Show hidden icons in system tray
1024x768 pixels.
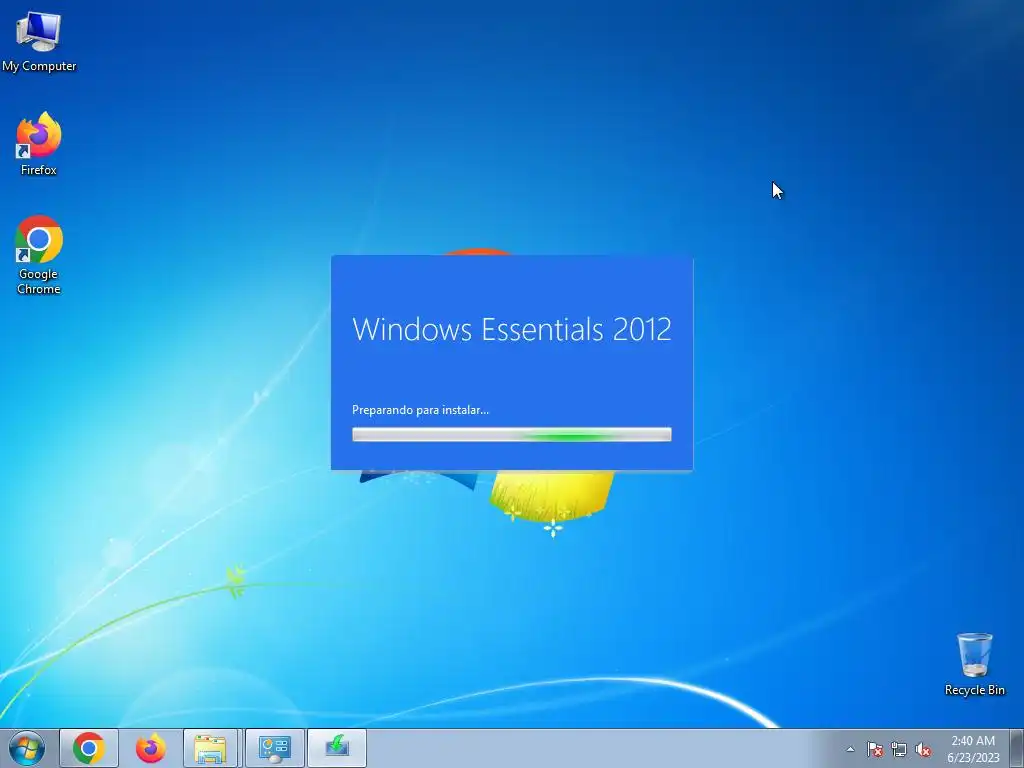pyautogui.click(x=850, y=749)
